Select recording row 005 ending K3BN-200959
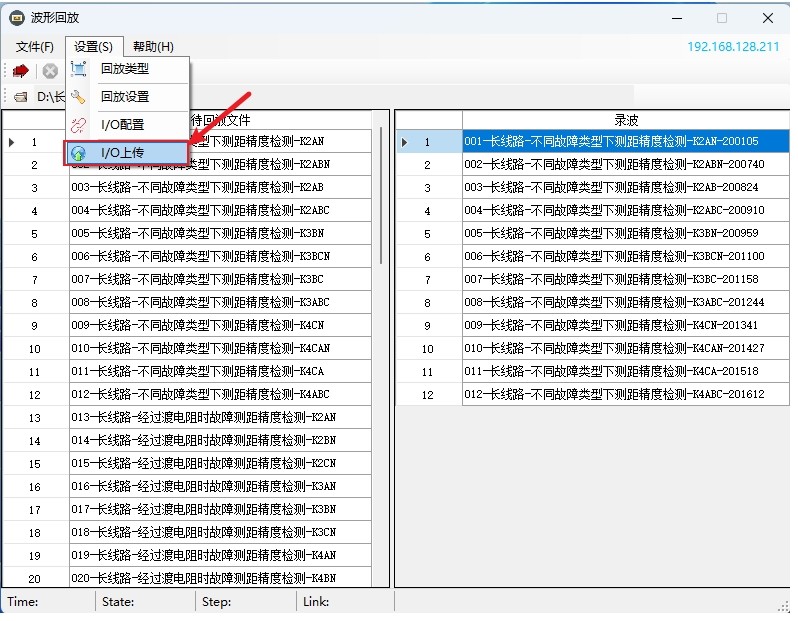Viewport: 798px width, 621px height. coord(610,234)
